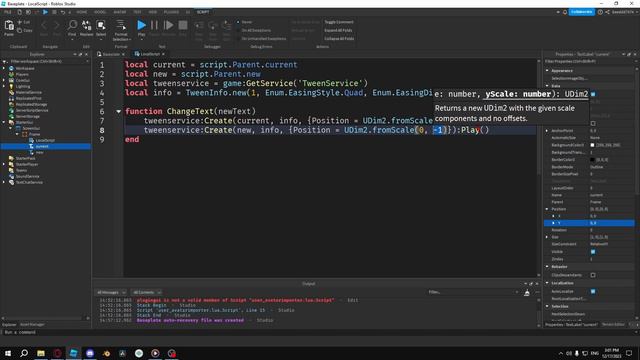This screenshot has height=360, width=640.
Task: Click Collapse All Folds
Action: pos(339,39)
